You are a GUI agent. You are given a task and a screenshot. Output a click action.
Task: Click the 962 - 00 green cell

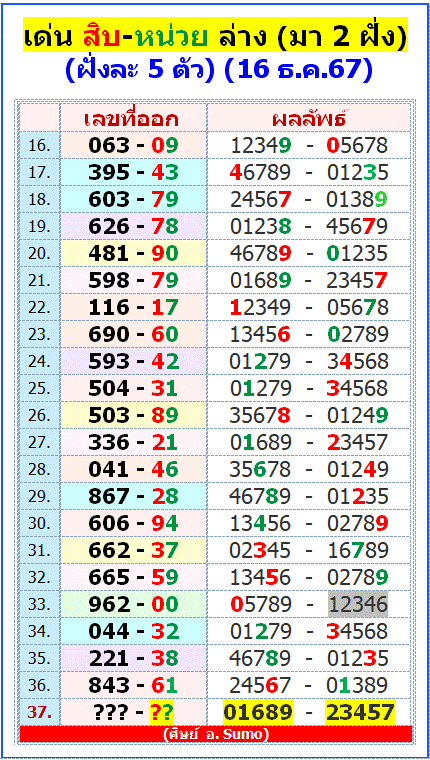pos(134,604)
